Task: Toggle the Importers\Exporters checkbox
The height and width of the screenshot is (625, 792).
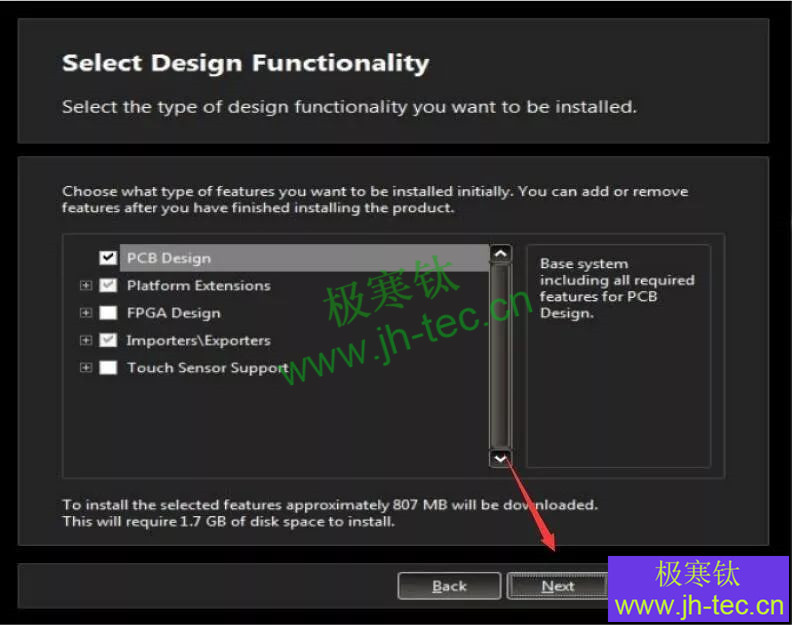Action: (x=108, y=340)
